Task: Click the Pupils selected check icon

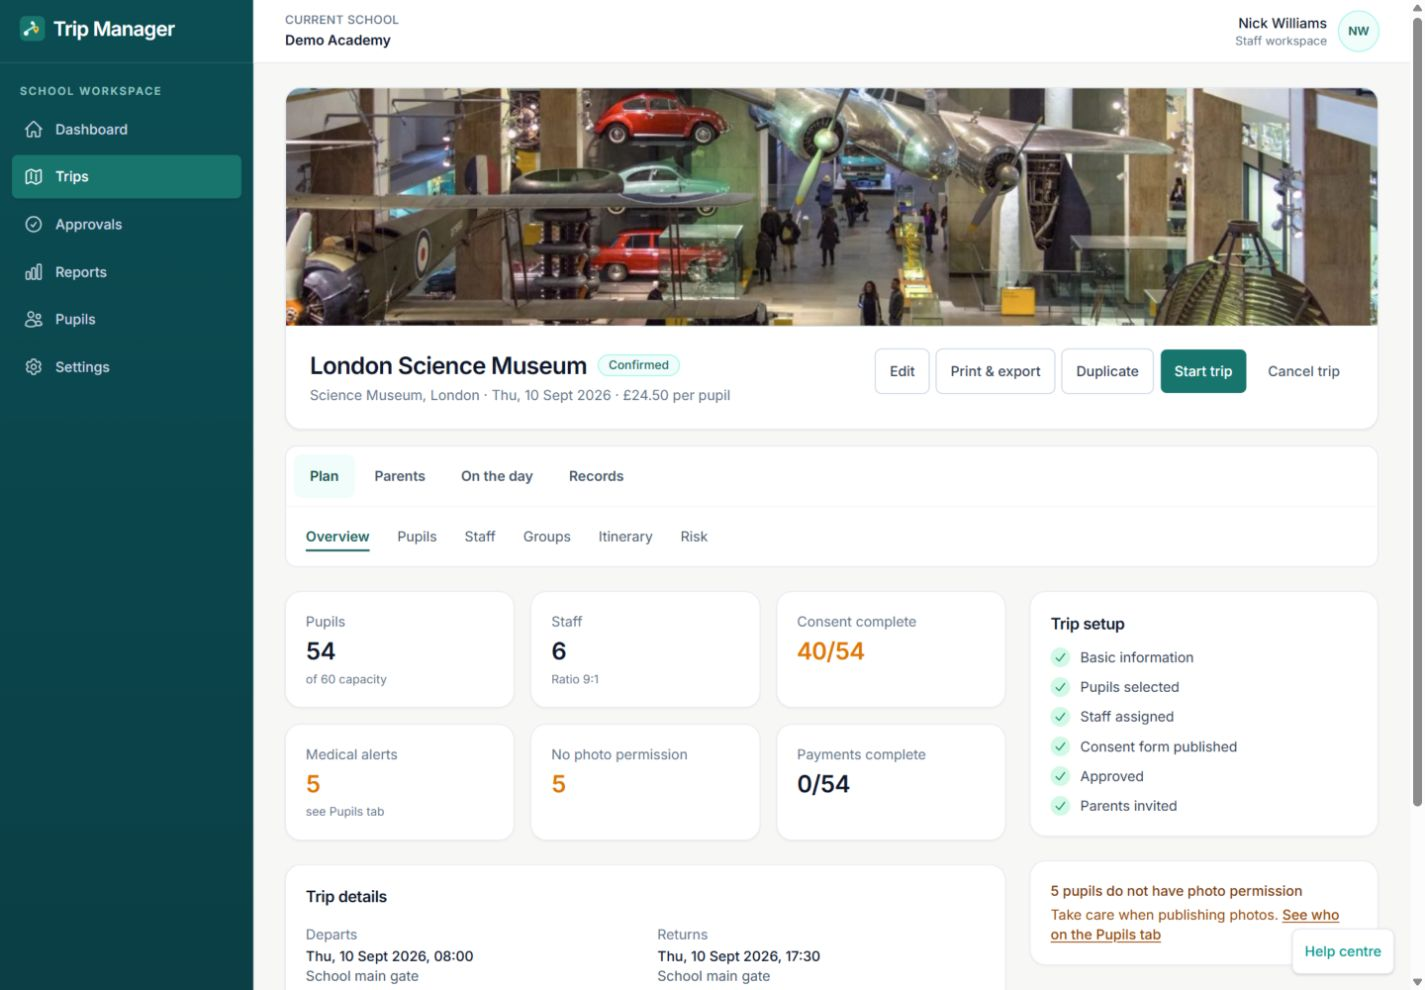Action: click(x=1060, y=687)
